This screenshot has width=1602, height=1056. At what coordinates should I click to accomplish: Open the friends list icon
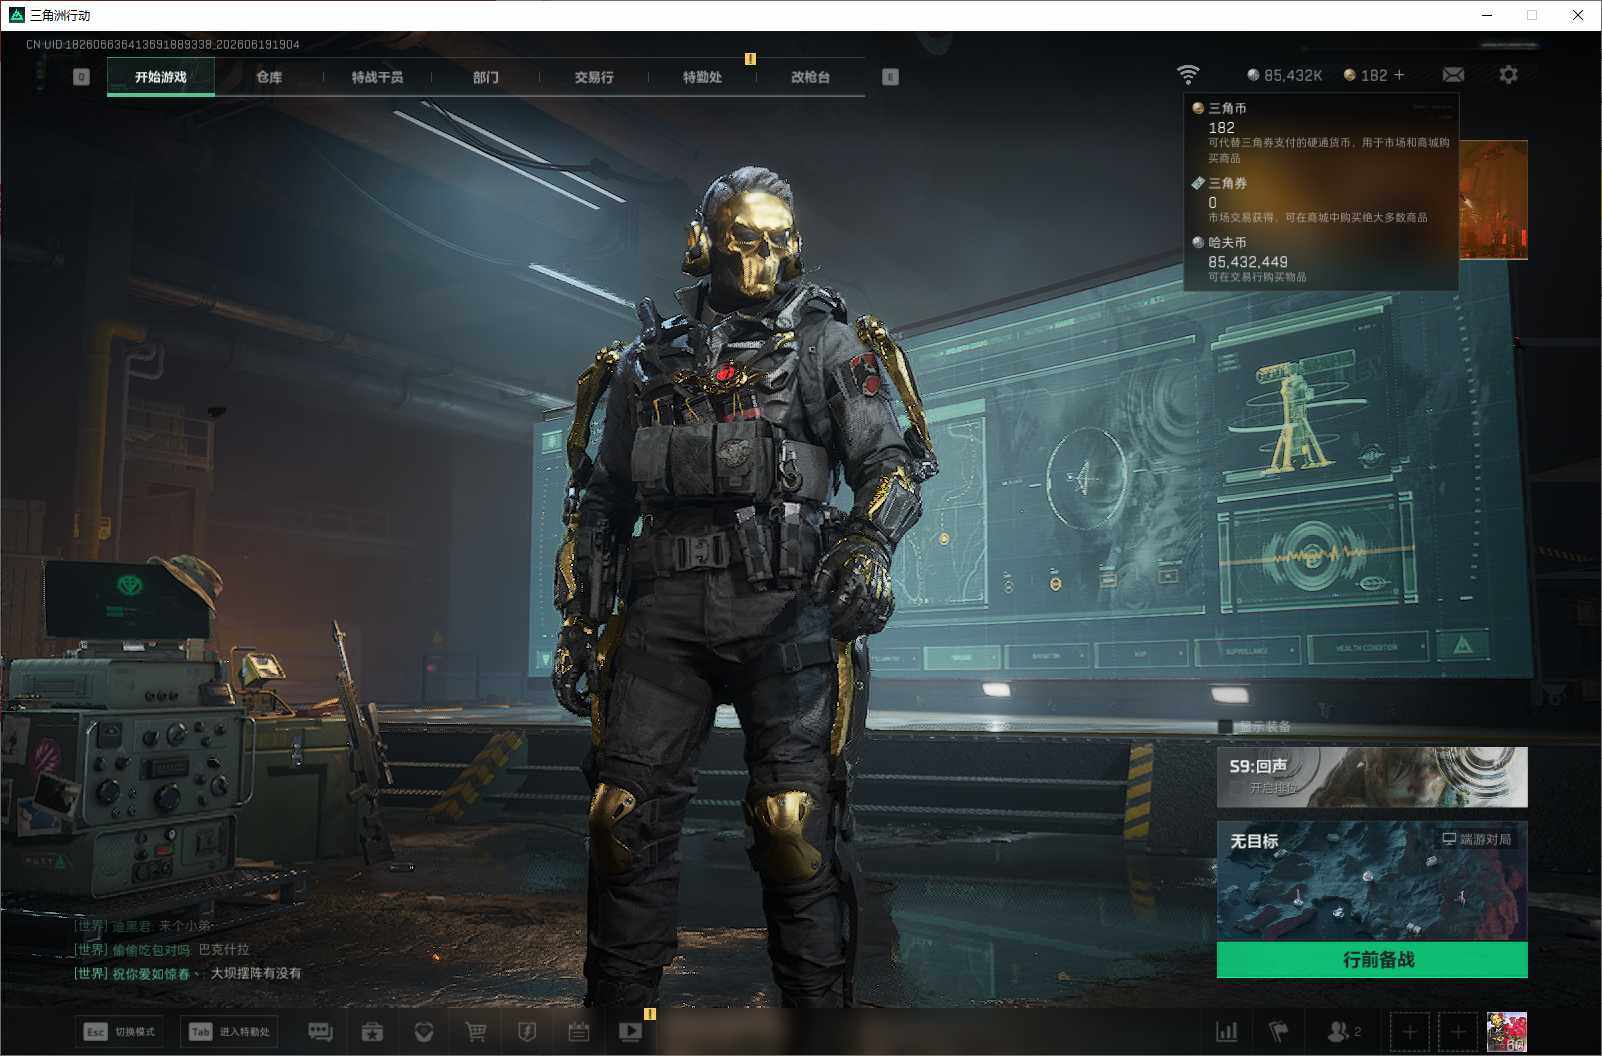point(1343,1031)
